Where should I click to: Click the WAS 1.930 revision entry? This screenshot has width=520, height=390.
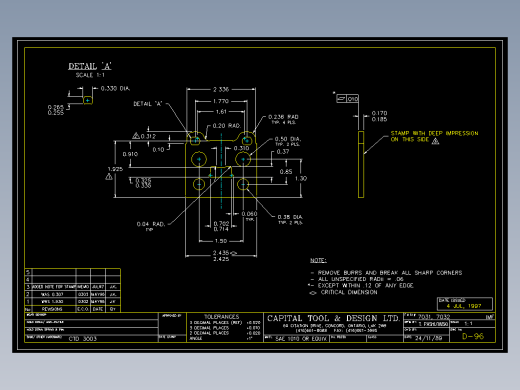(52, 302)
